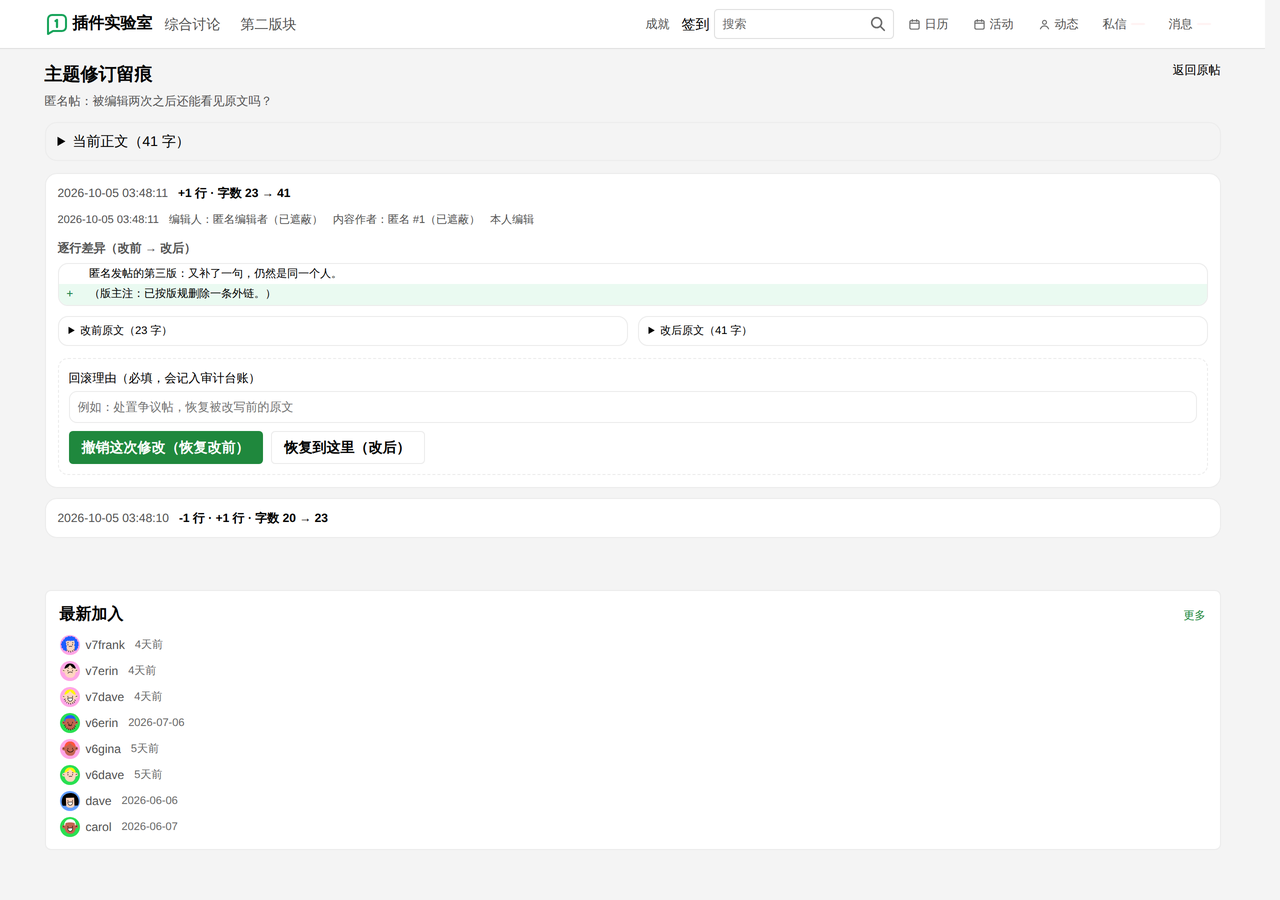Open v7erin's avatar
The width and height of the screenshot is (1280, 900).
click(x=70, y=671)
